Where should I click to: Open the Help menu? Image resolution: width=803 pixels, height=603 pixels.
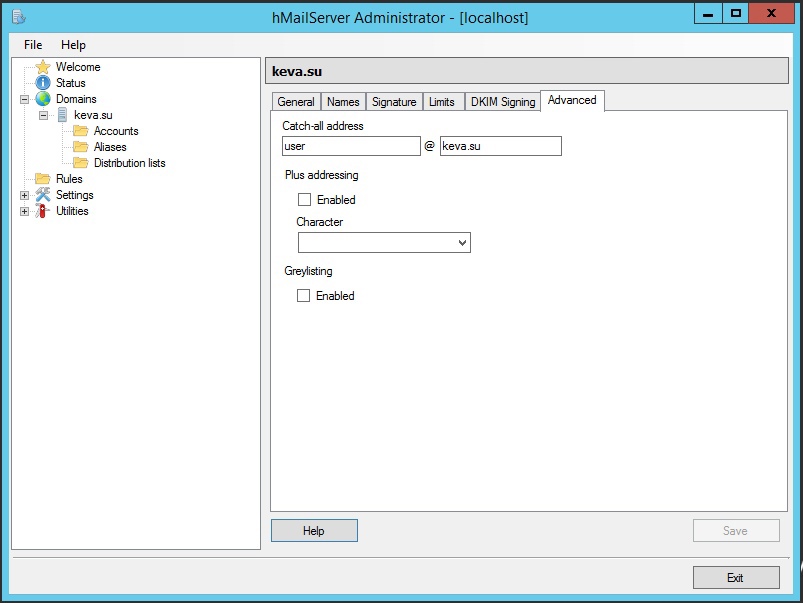[x=73, y=45]
